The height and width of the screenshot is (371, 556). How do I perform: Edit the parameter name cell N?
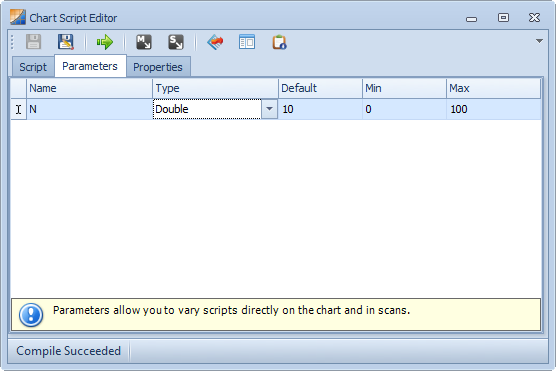pos(89,109)
